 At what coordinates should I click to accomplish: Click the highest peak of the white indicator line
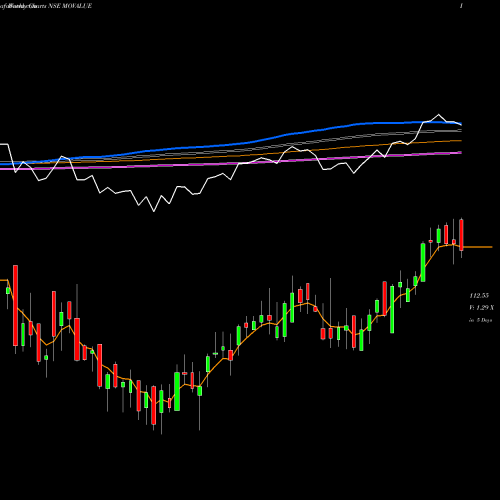(x=438, y=115)
